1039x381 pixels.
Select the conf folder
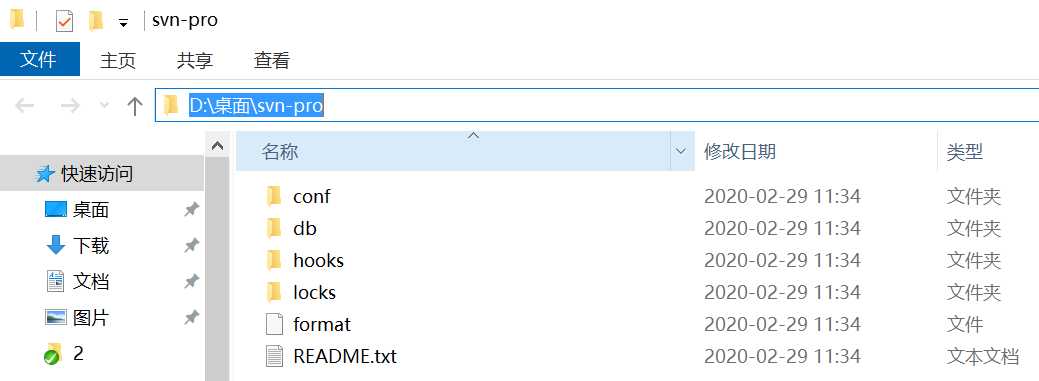311,196
